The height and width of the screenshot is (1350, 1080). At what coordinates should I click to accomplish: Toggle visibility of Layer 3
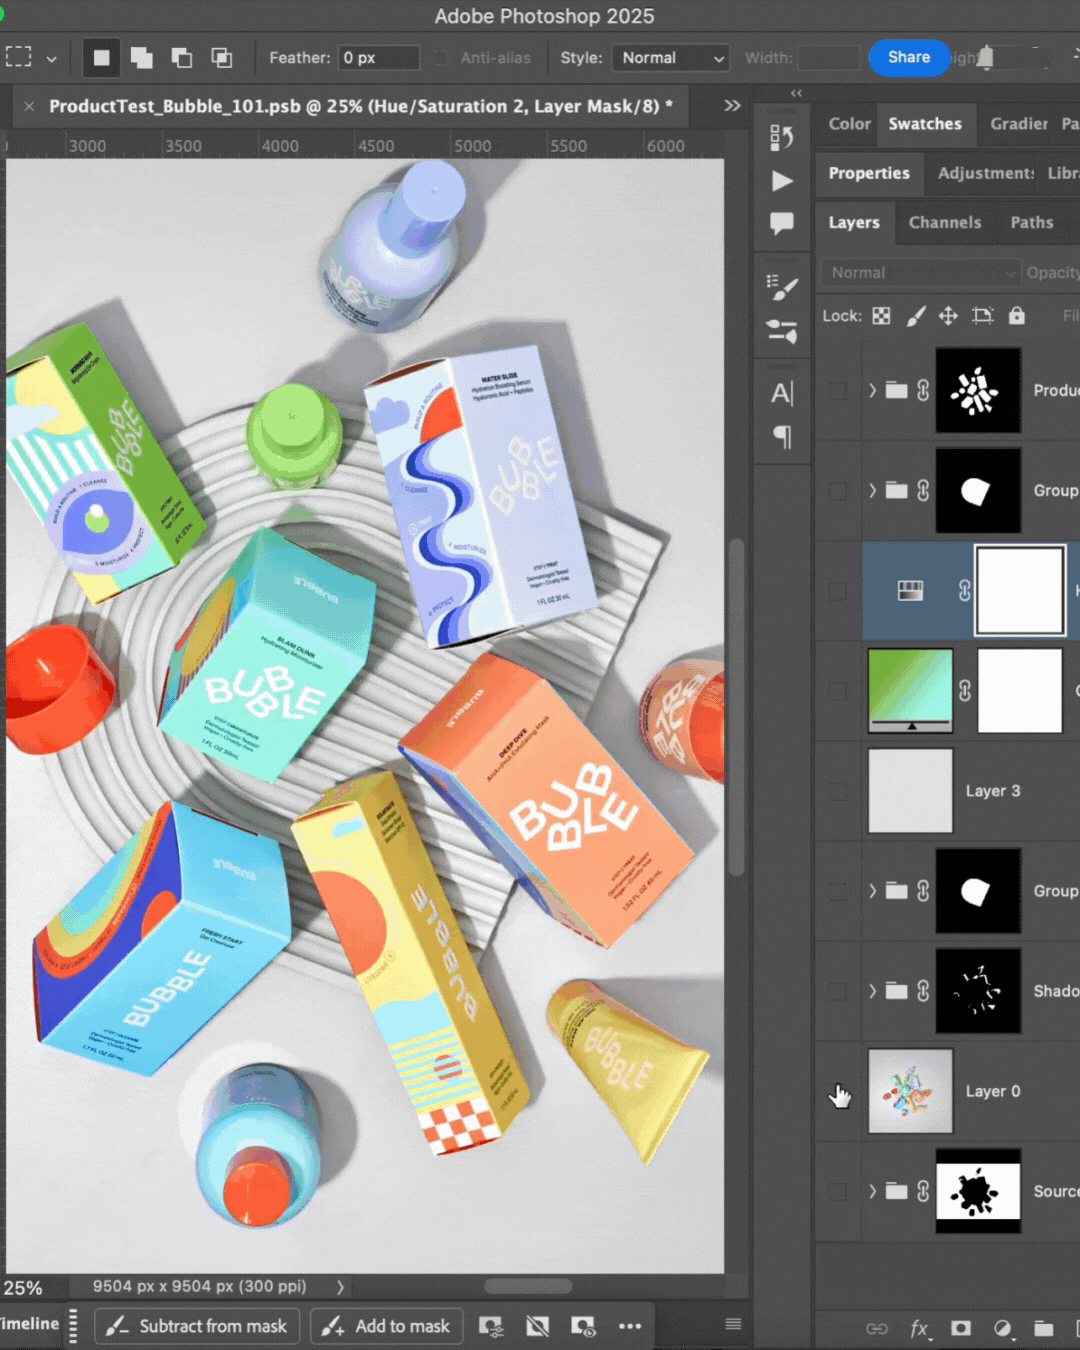click(x=839, y=791)
